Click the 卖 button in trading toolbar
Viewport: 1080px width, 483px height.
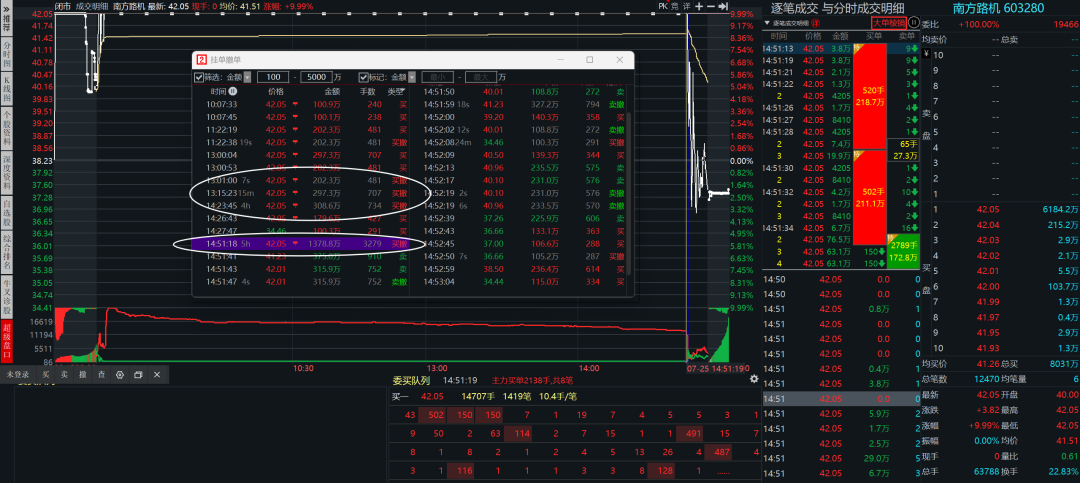tap(65, 375)
